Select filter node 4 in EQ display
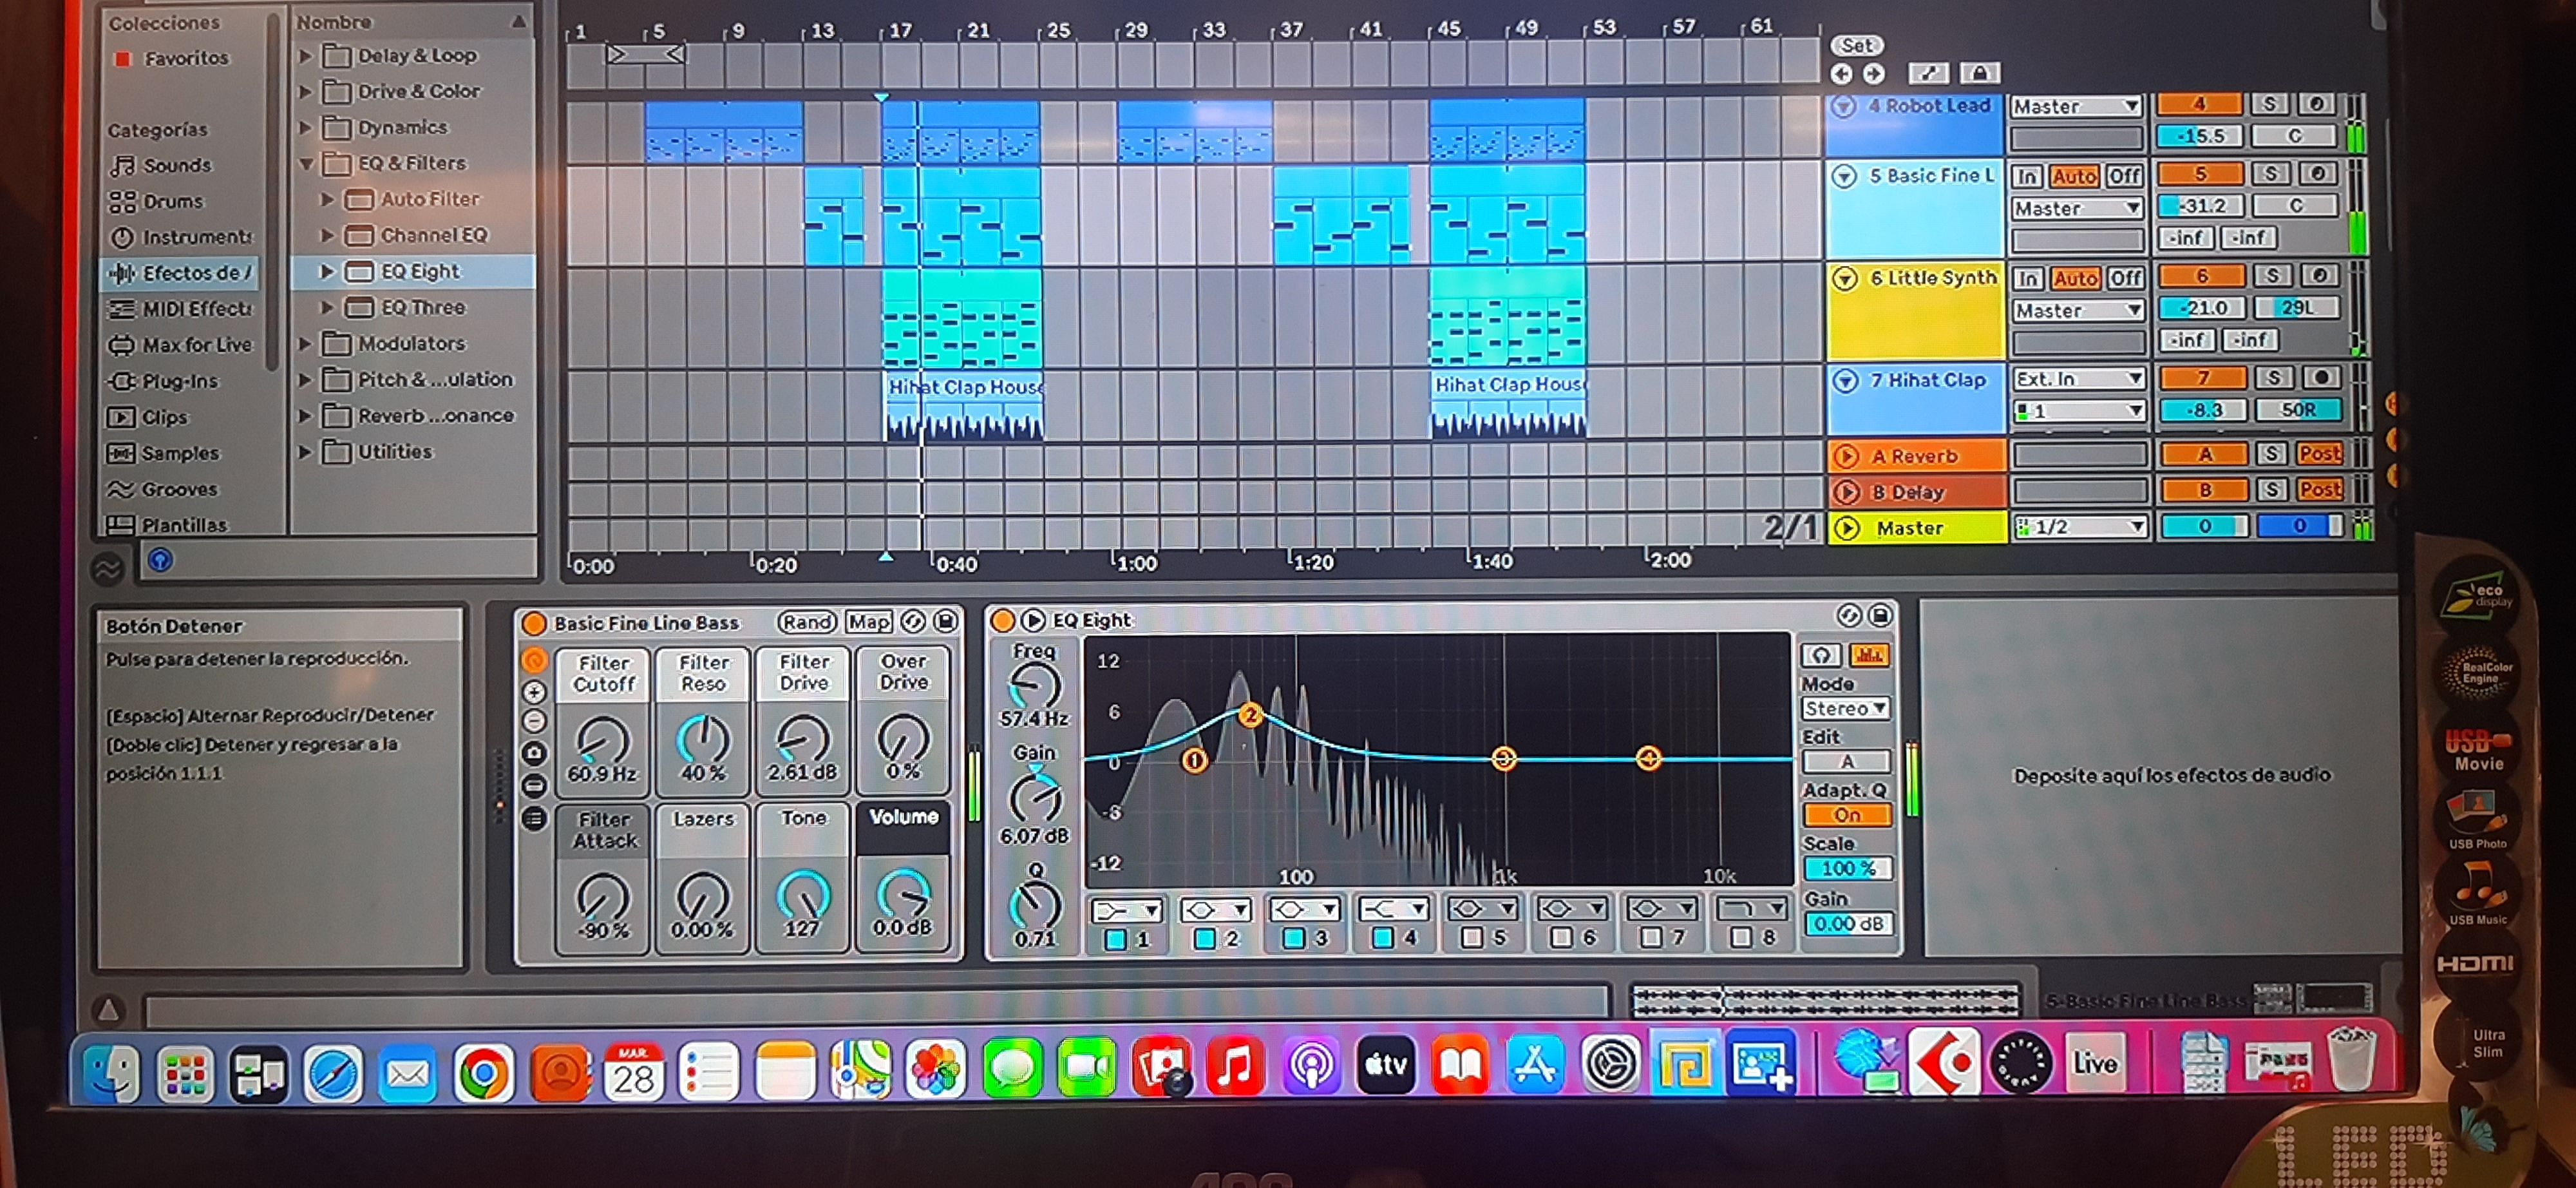The height and width of the screenshot is (1188, 2576). click(x=1648, y=759)
